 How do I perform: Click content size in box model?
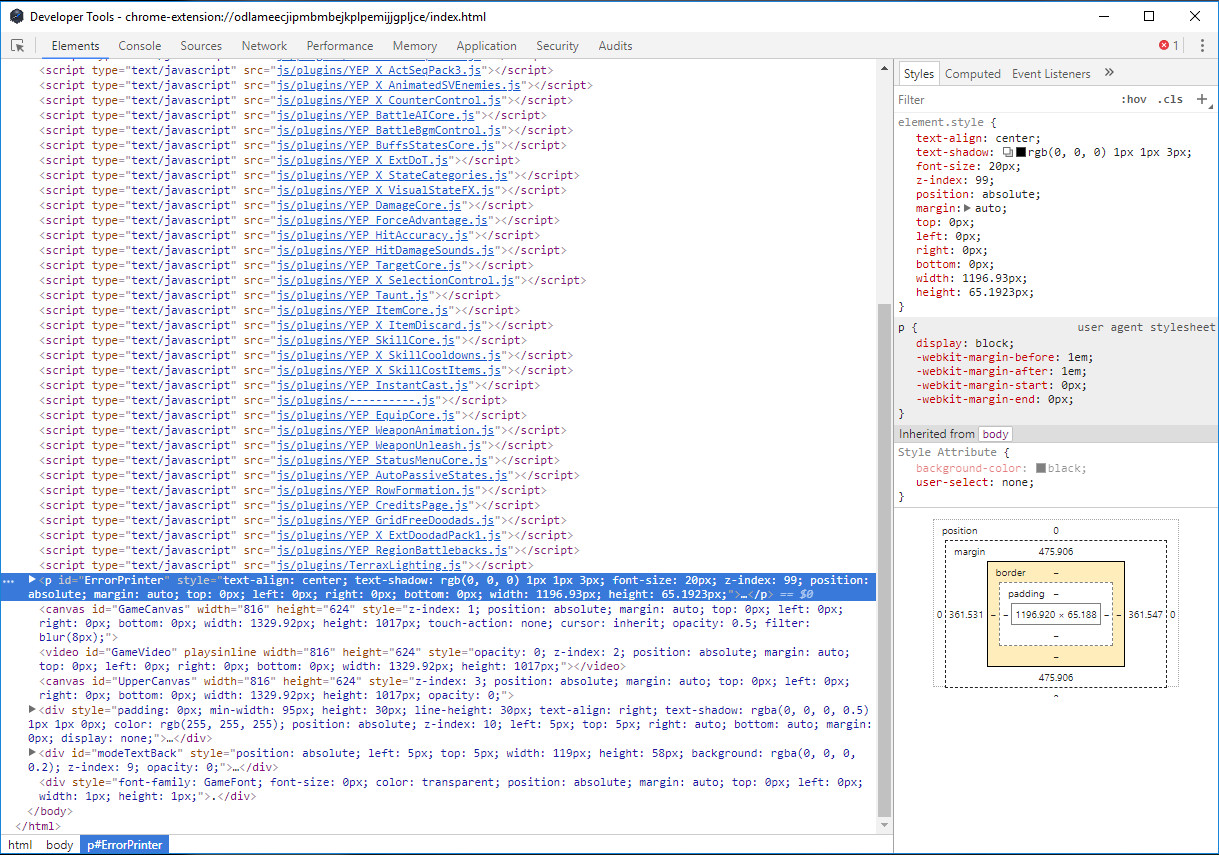coord(1055,615)
